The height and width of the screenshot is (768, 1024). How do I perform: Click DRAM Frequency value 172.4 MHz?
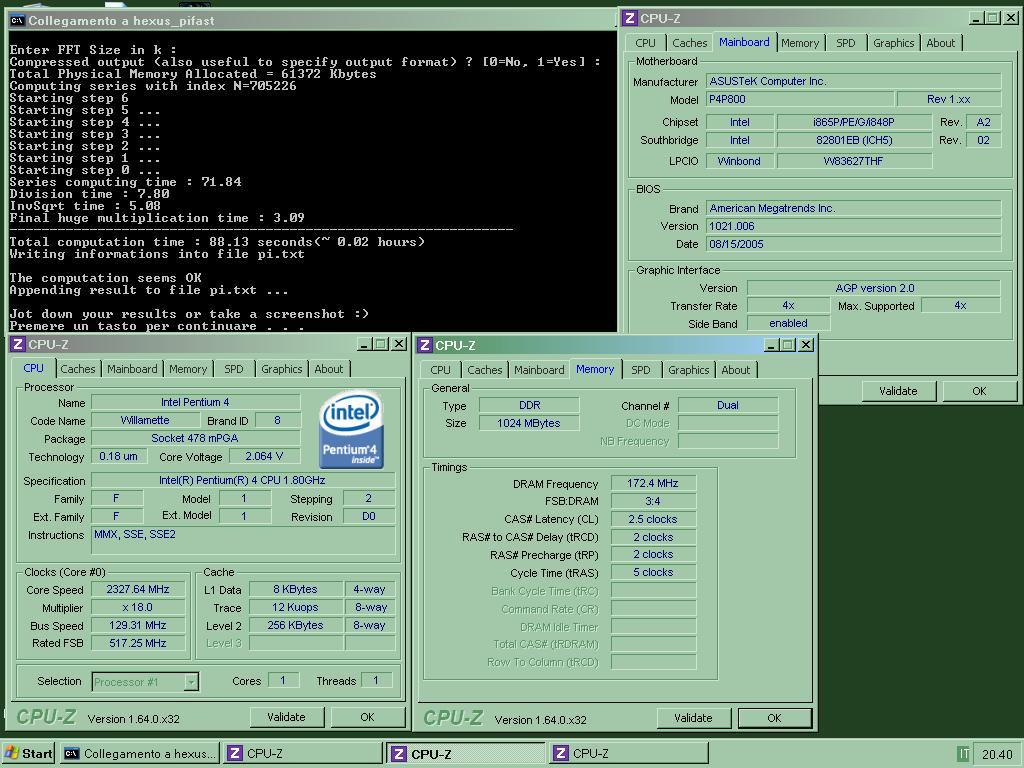pyautogui.click(x=653, y=483)
